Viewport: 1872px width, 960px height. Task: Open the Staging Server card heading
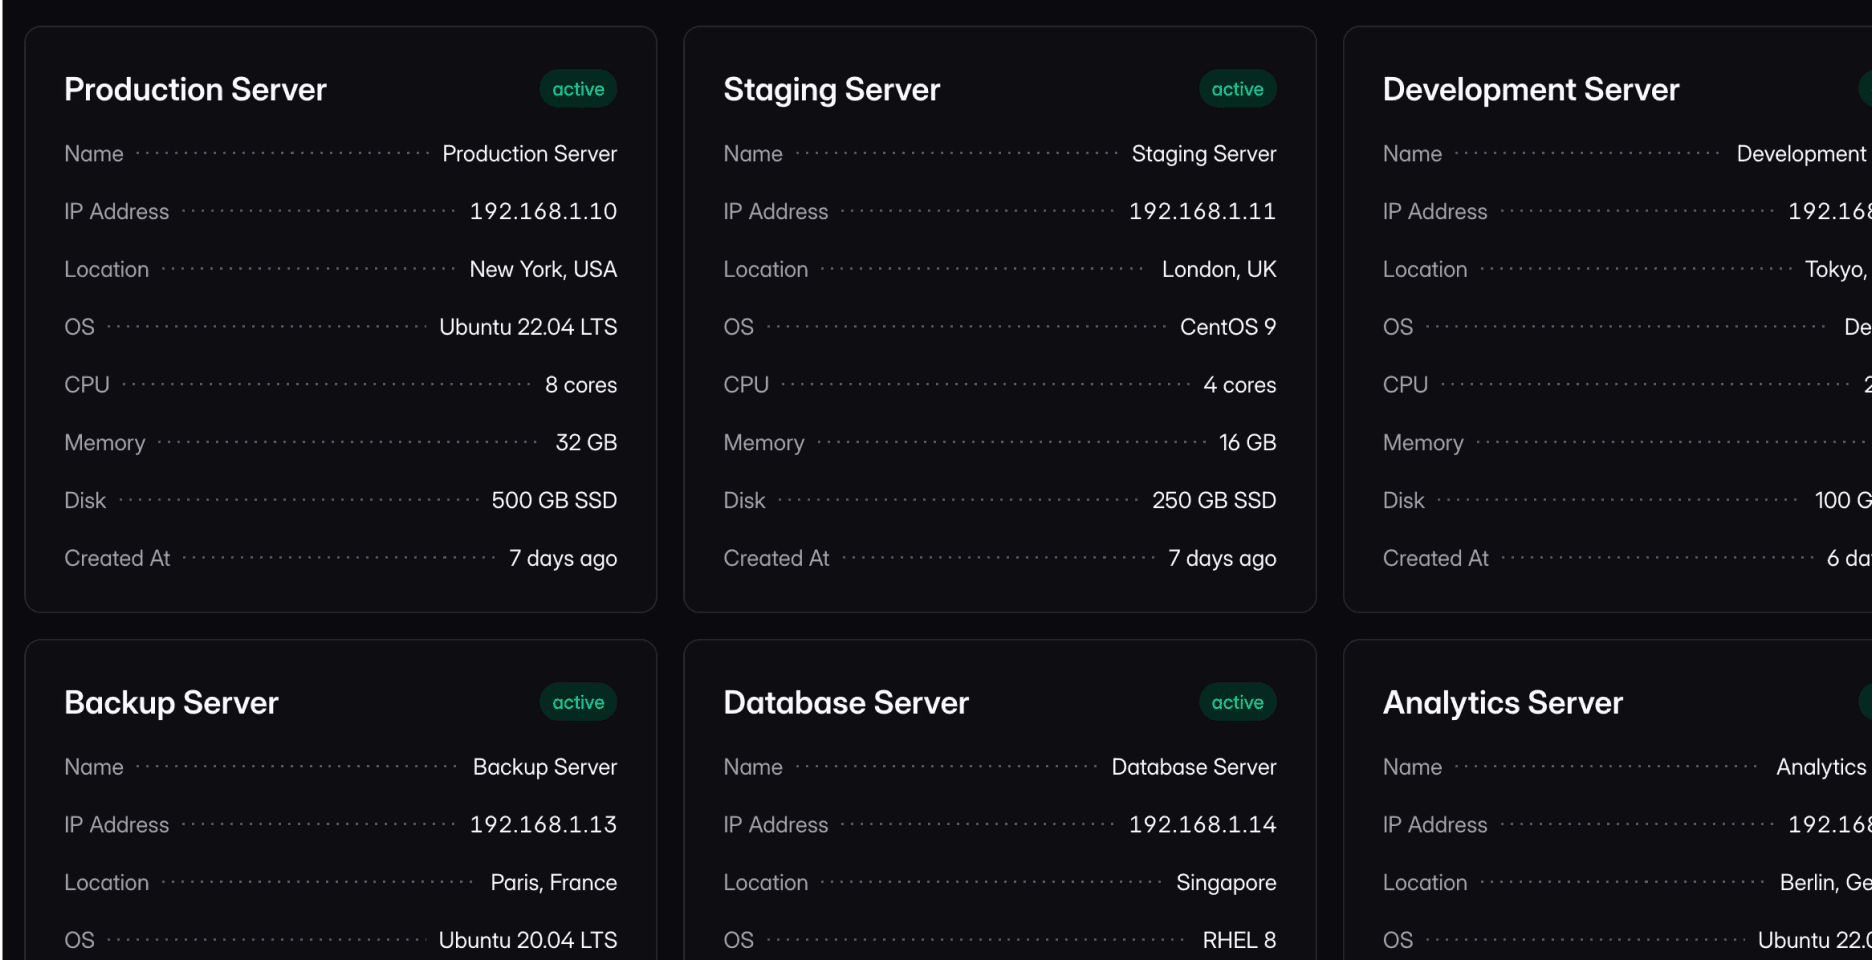(x=831, y=90)
